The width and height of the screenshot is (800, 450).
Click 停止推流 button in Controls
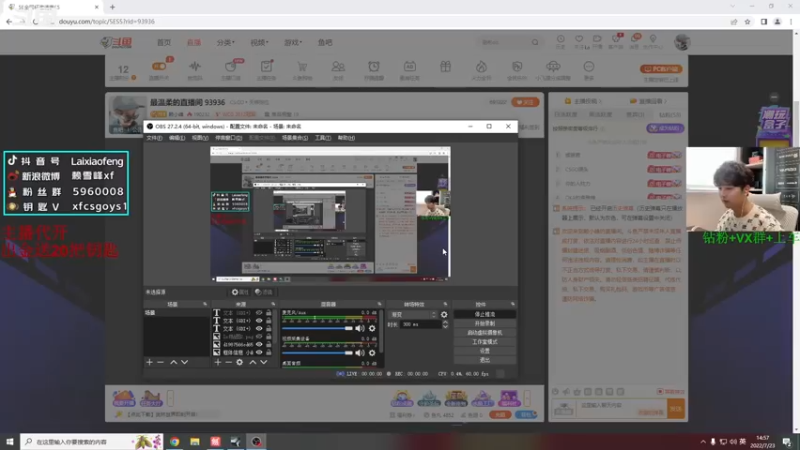pyautogui.click(x=484, y=314)
